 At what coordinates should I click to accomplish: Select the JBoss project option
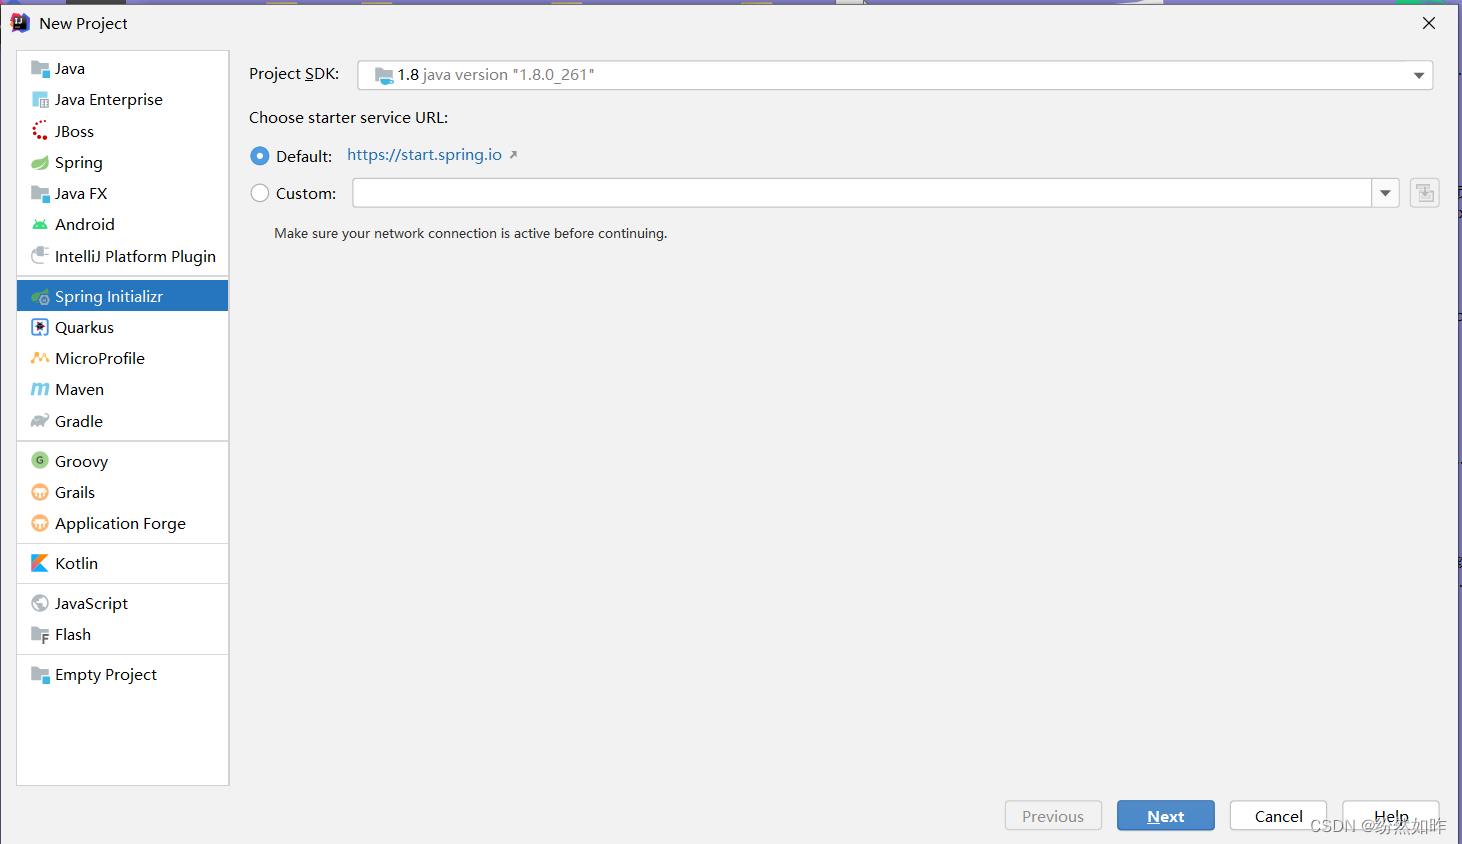pyautogui.click(x=74, y=131)
